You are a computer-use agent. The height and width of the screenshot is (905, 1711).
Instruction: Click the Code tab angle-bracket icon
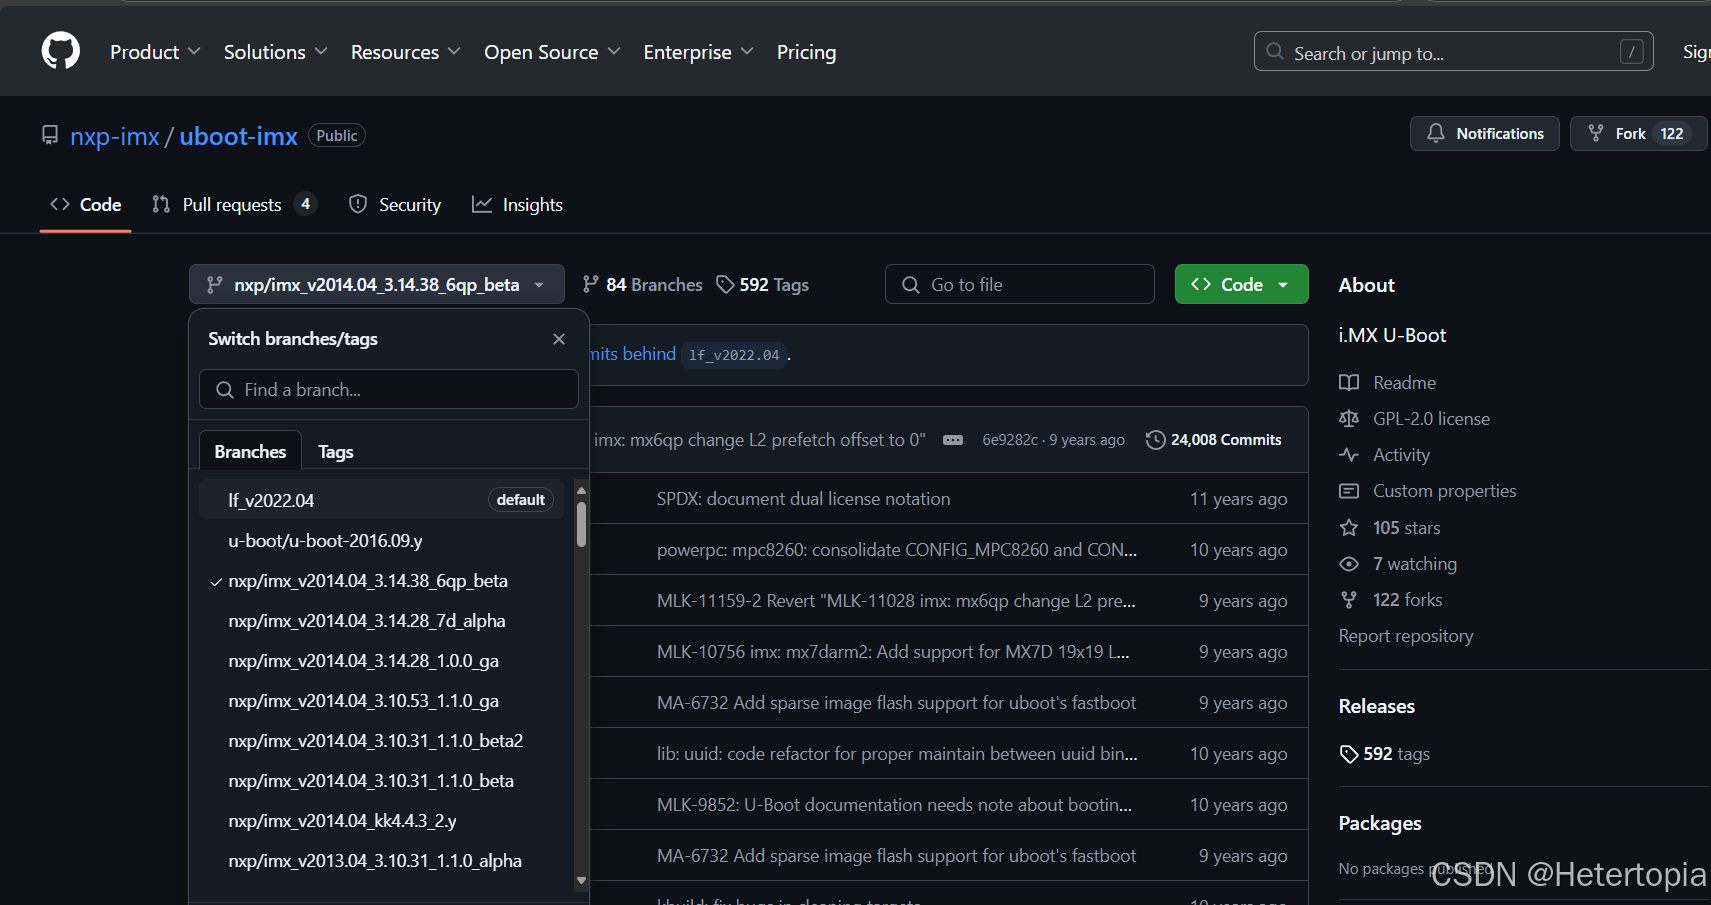tap(60, 204)
